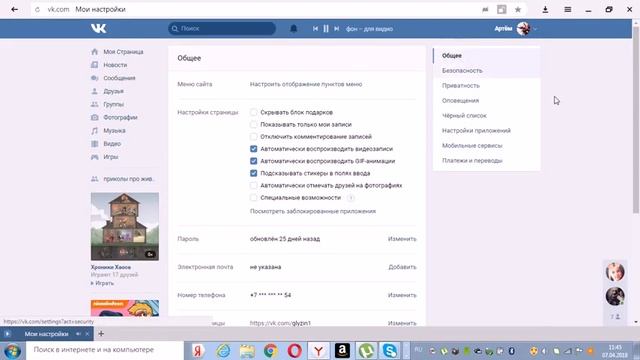
Task: Switch to Мобильные сервисы tab
Action: [487, 146]
